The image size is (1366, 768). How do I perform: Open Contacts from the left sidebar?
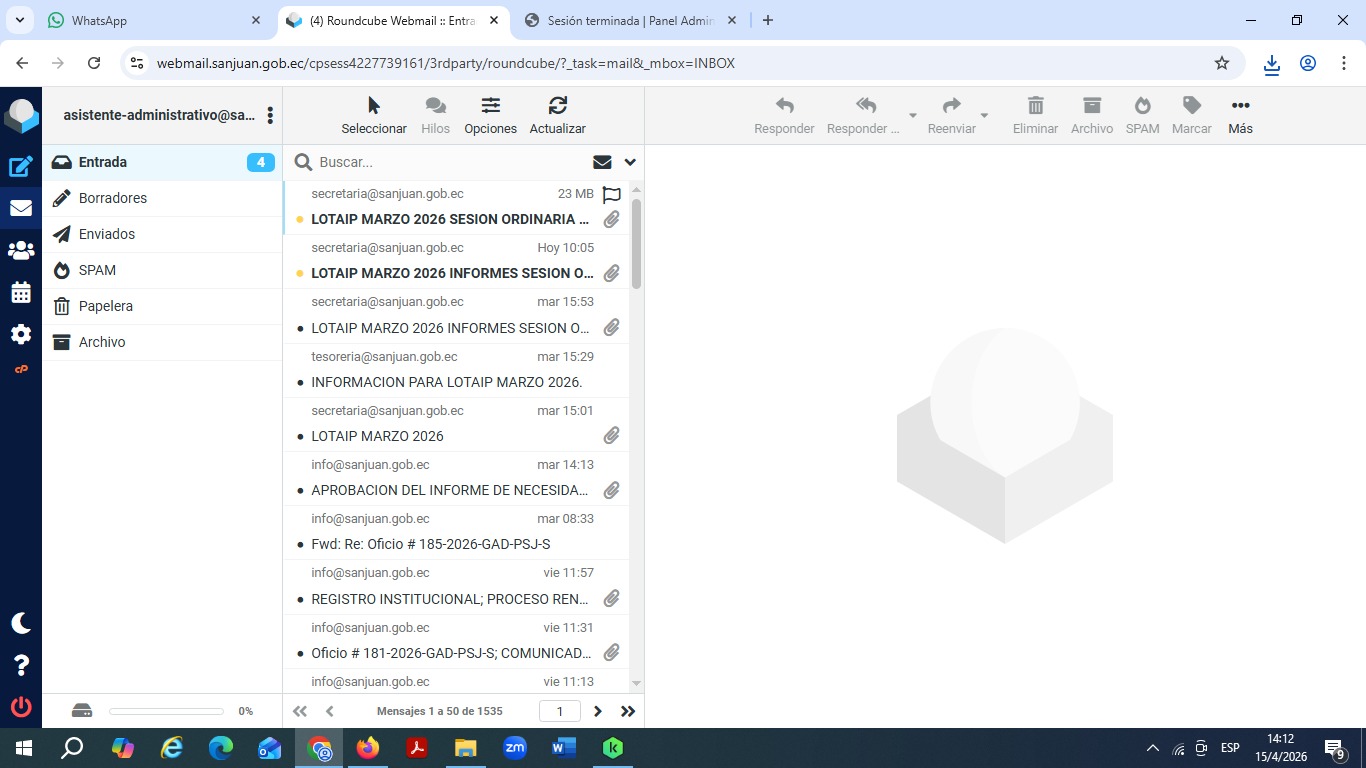21,250
